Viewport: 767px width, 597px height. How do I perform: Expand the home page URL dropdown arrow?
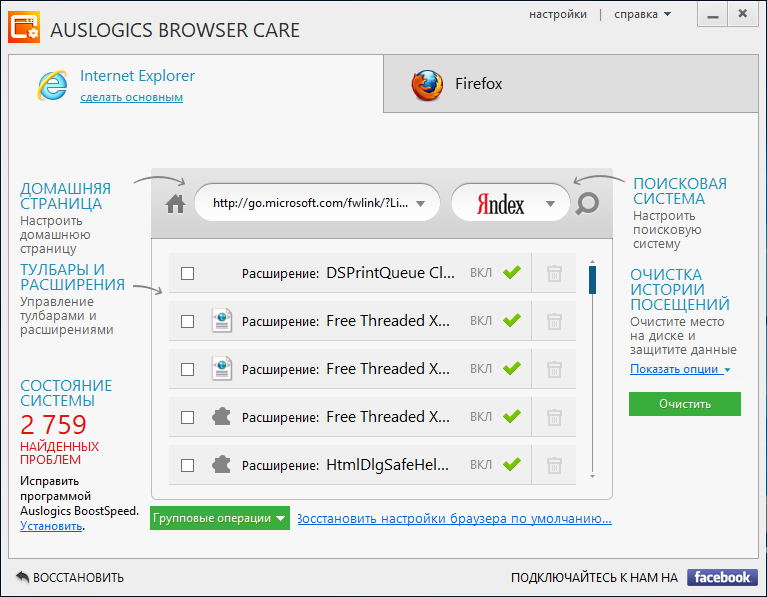421,204
